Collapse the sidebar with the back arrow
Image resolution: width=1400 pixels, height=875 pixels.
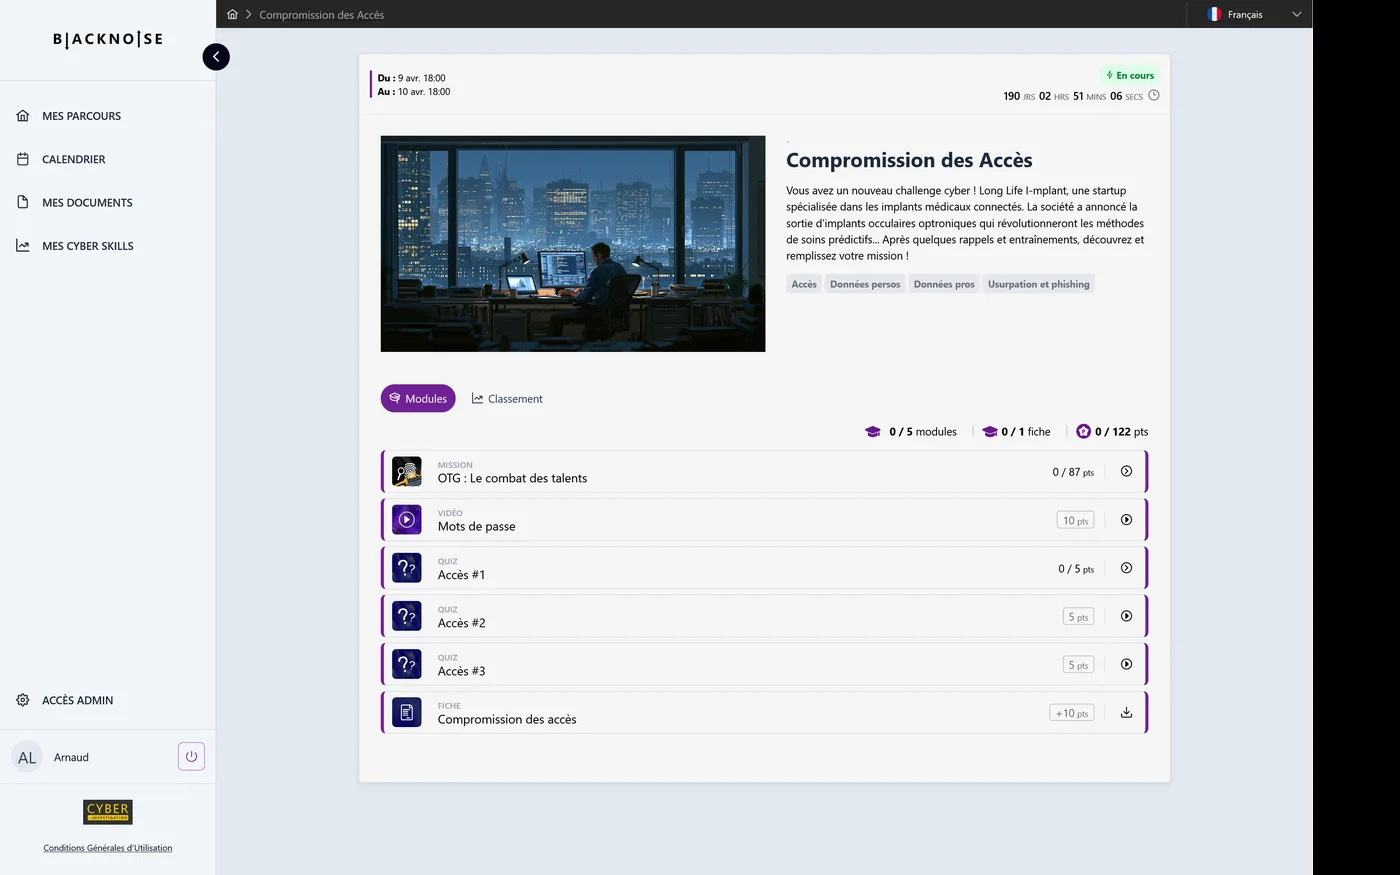click(x=216, y=57)
